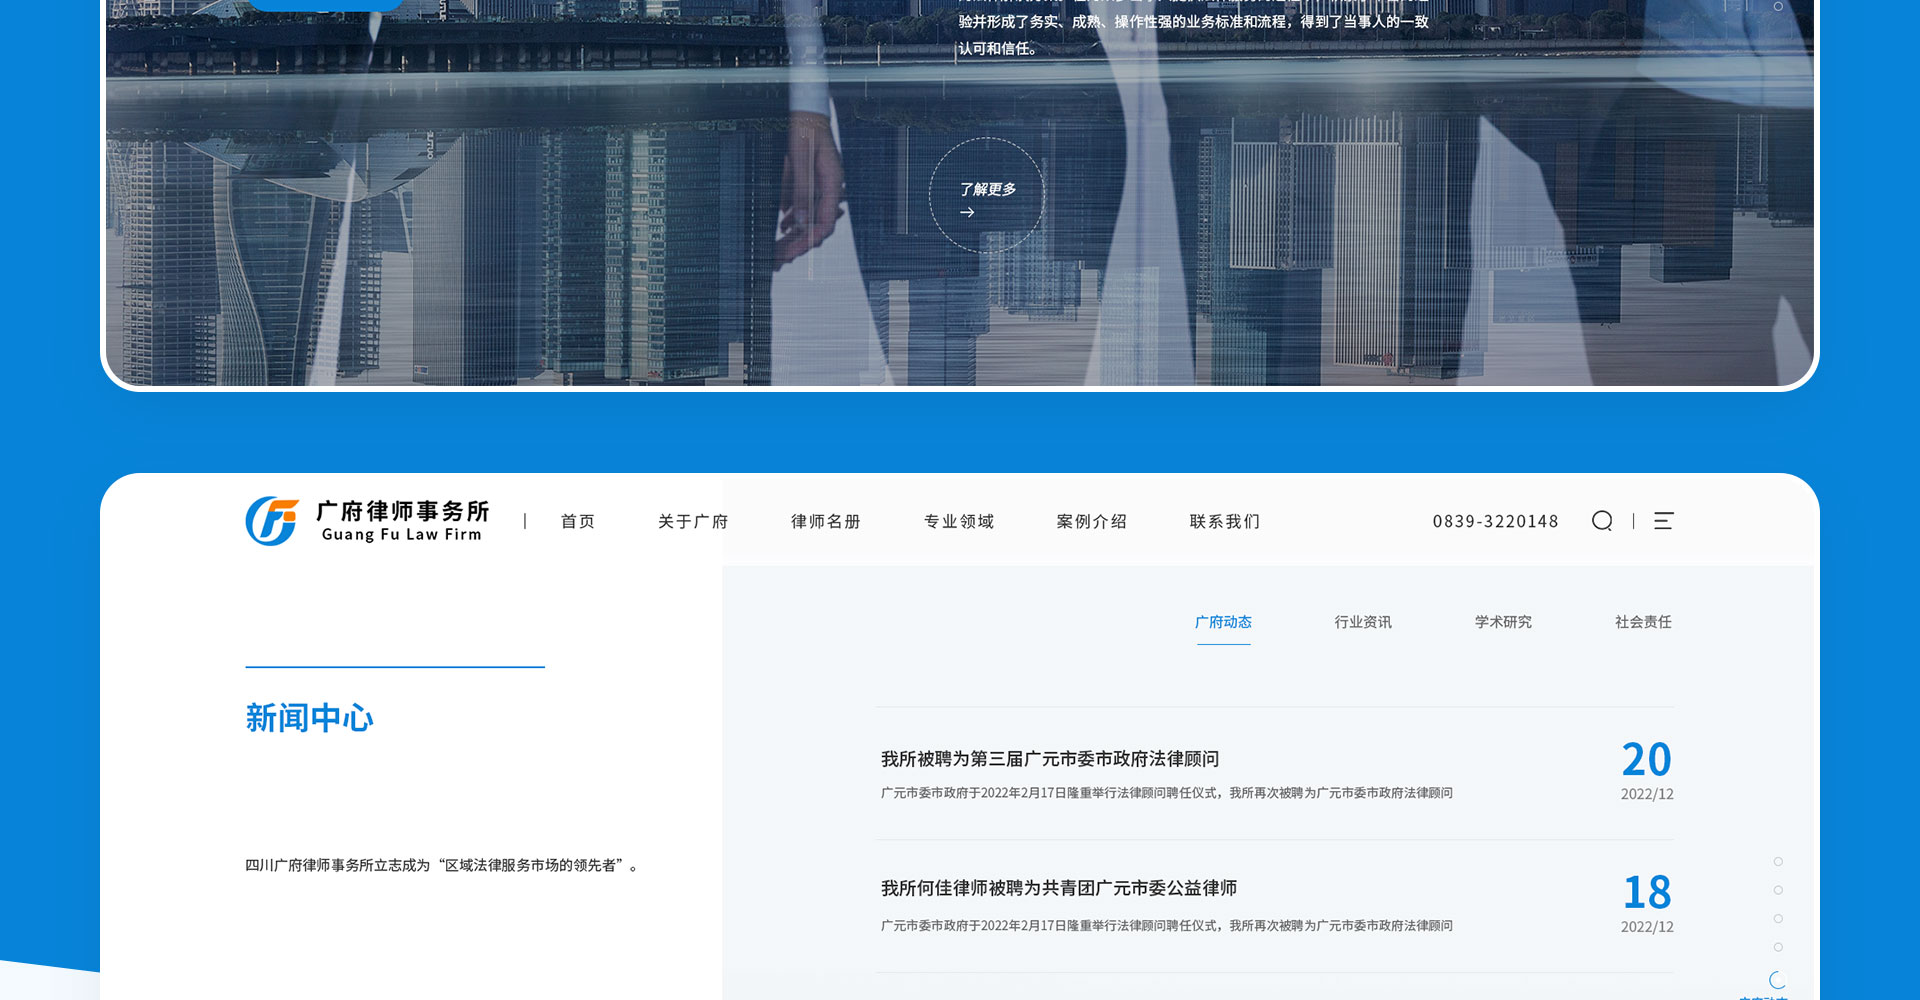Image resolution: width=1920 pixels, height=1000 pixels.
Task: Switch to the 学术研究 tab
Action: tap(1502, 622)
